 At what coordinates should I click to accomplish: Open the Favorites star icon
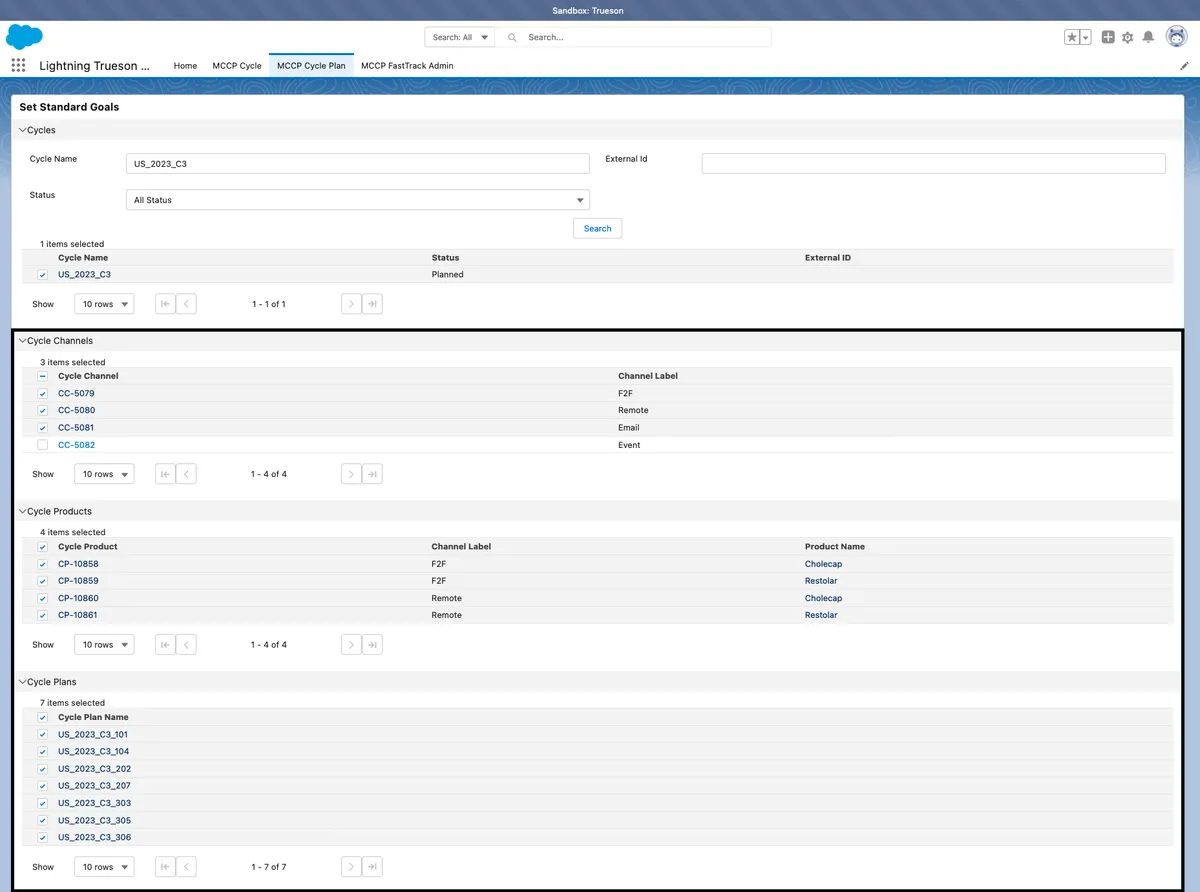[x=1072, y=37]
